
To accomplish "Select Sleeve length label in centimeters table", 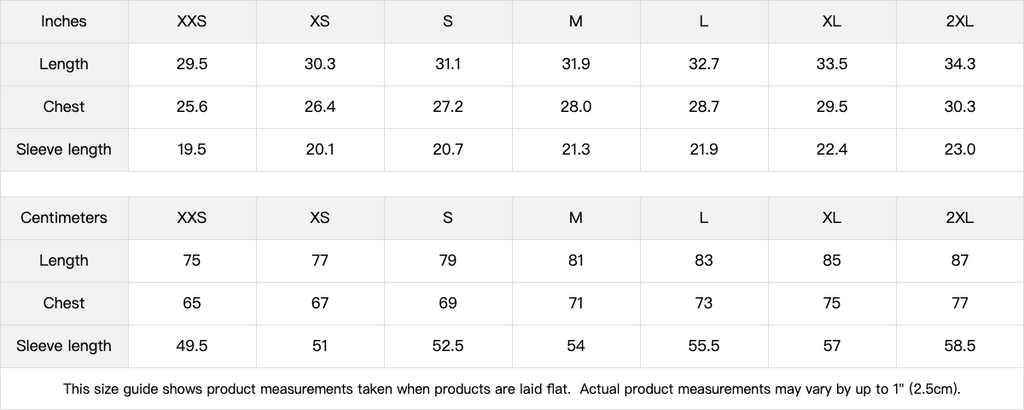I will tap(64, 347).
